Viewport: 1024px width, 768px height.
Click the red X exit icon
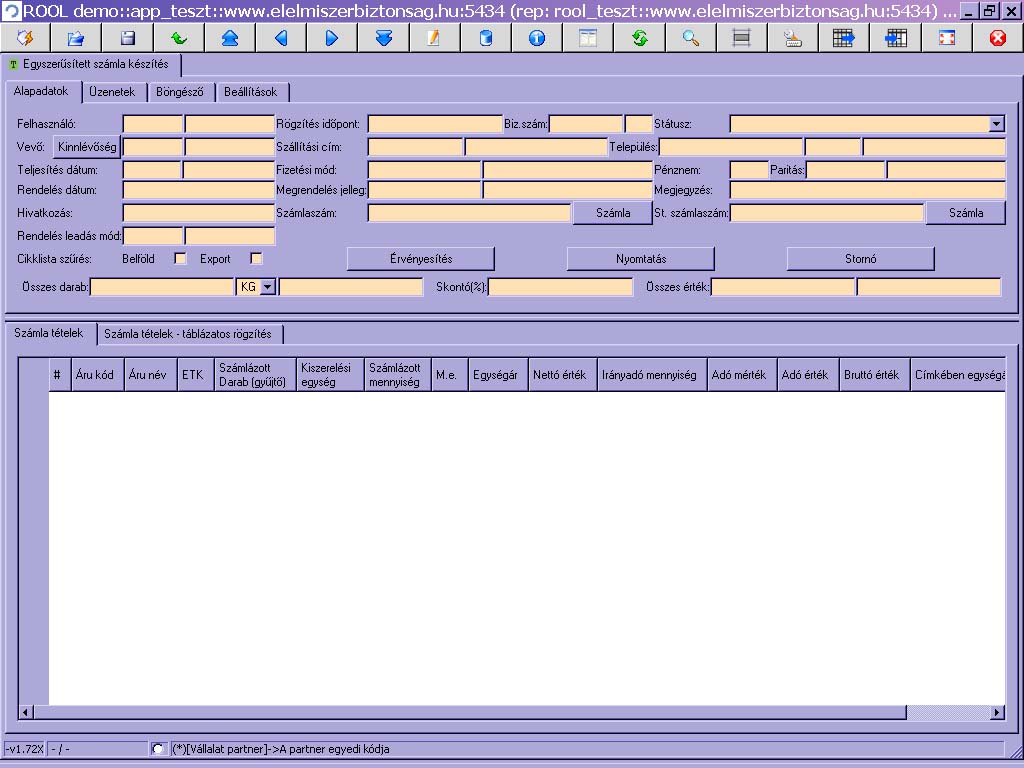click(997, 38)
